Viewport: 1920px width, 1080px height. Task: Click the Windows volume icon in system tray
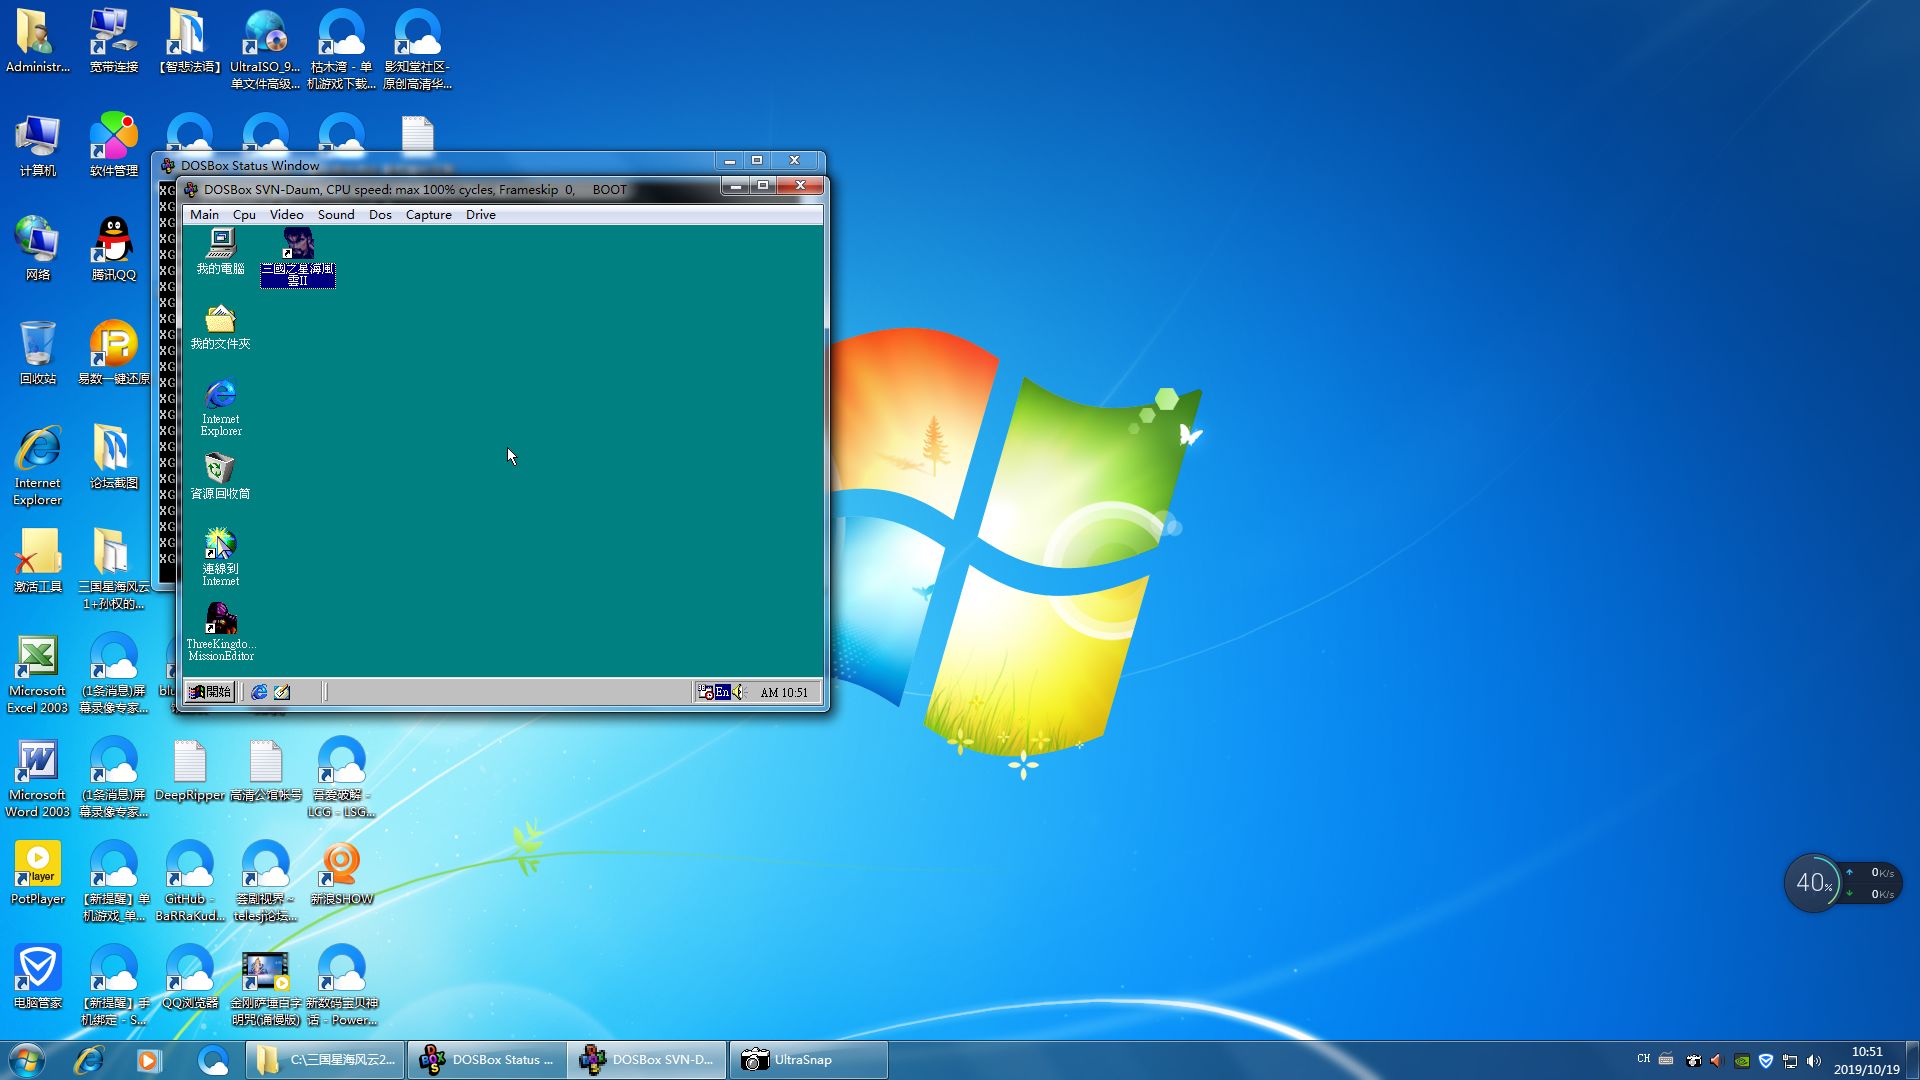[1814, 1061]
